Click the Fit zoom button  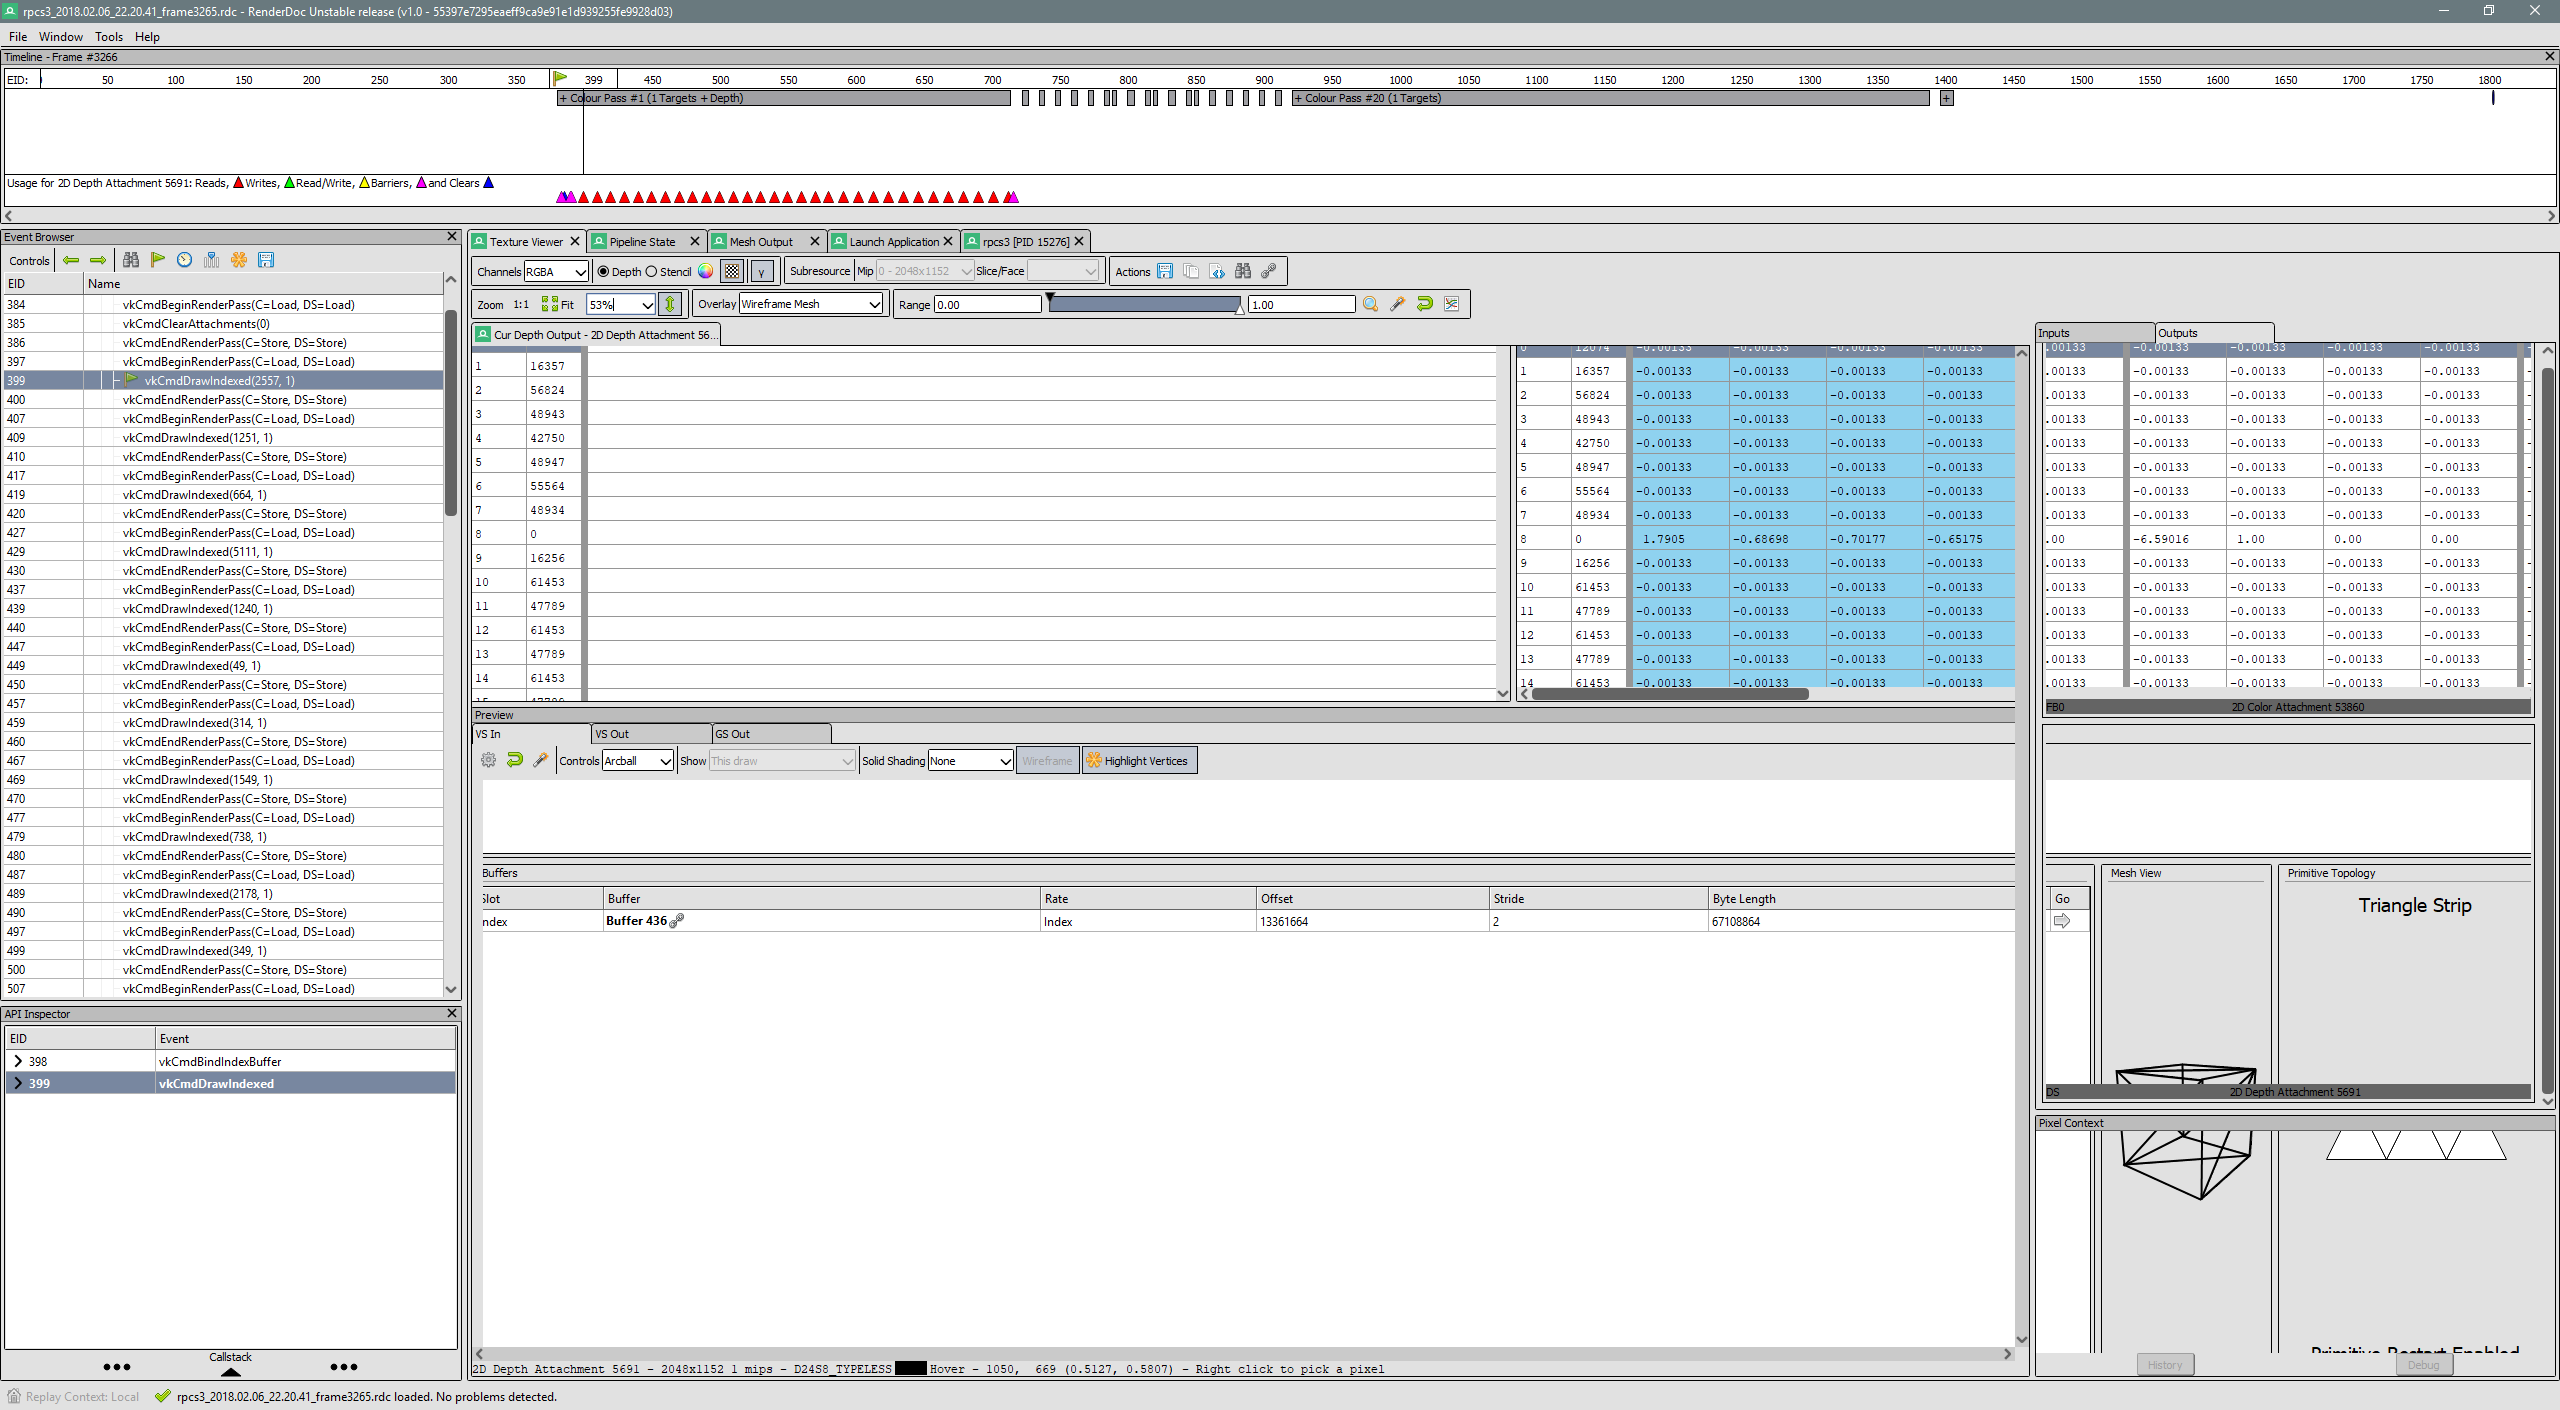coord(557,304)
